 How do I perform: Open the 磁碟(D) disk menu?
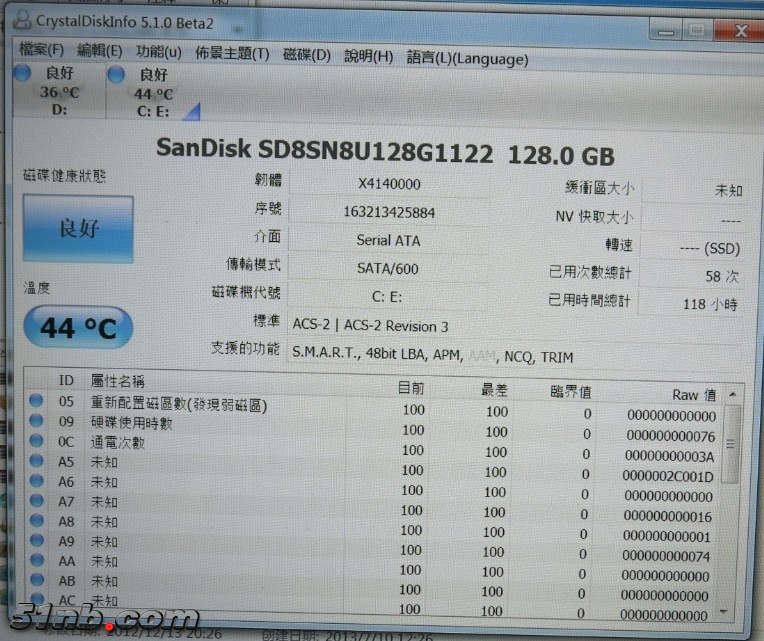(x=306, y=56)
